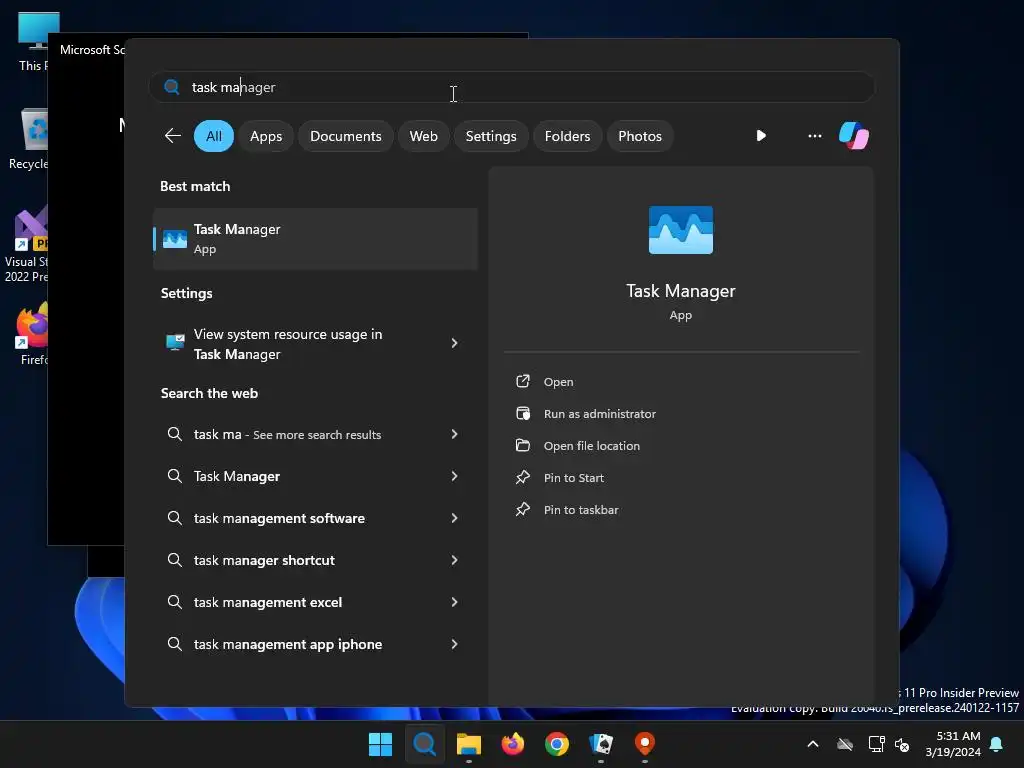Image resolution: width=1024 pixels, height=768 pixels.
Task: Open the Solitaire cards app on taskbar
Action: 601,744
